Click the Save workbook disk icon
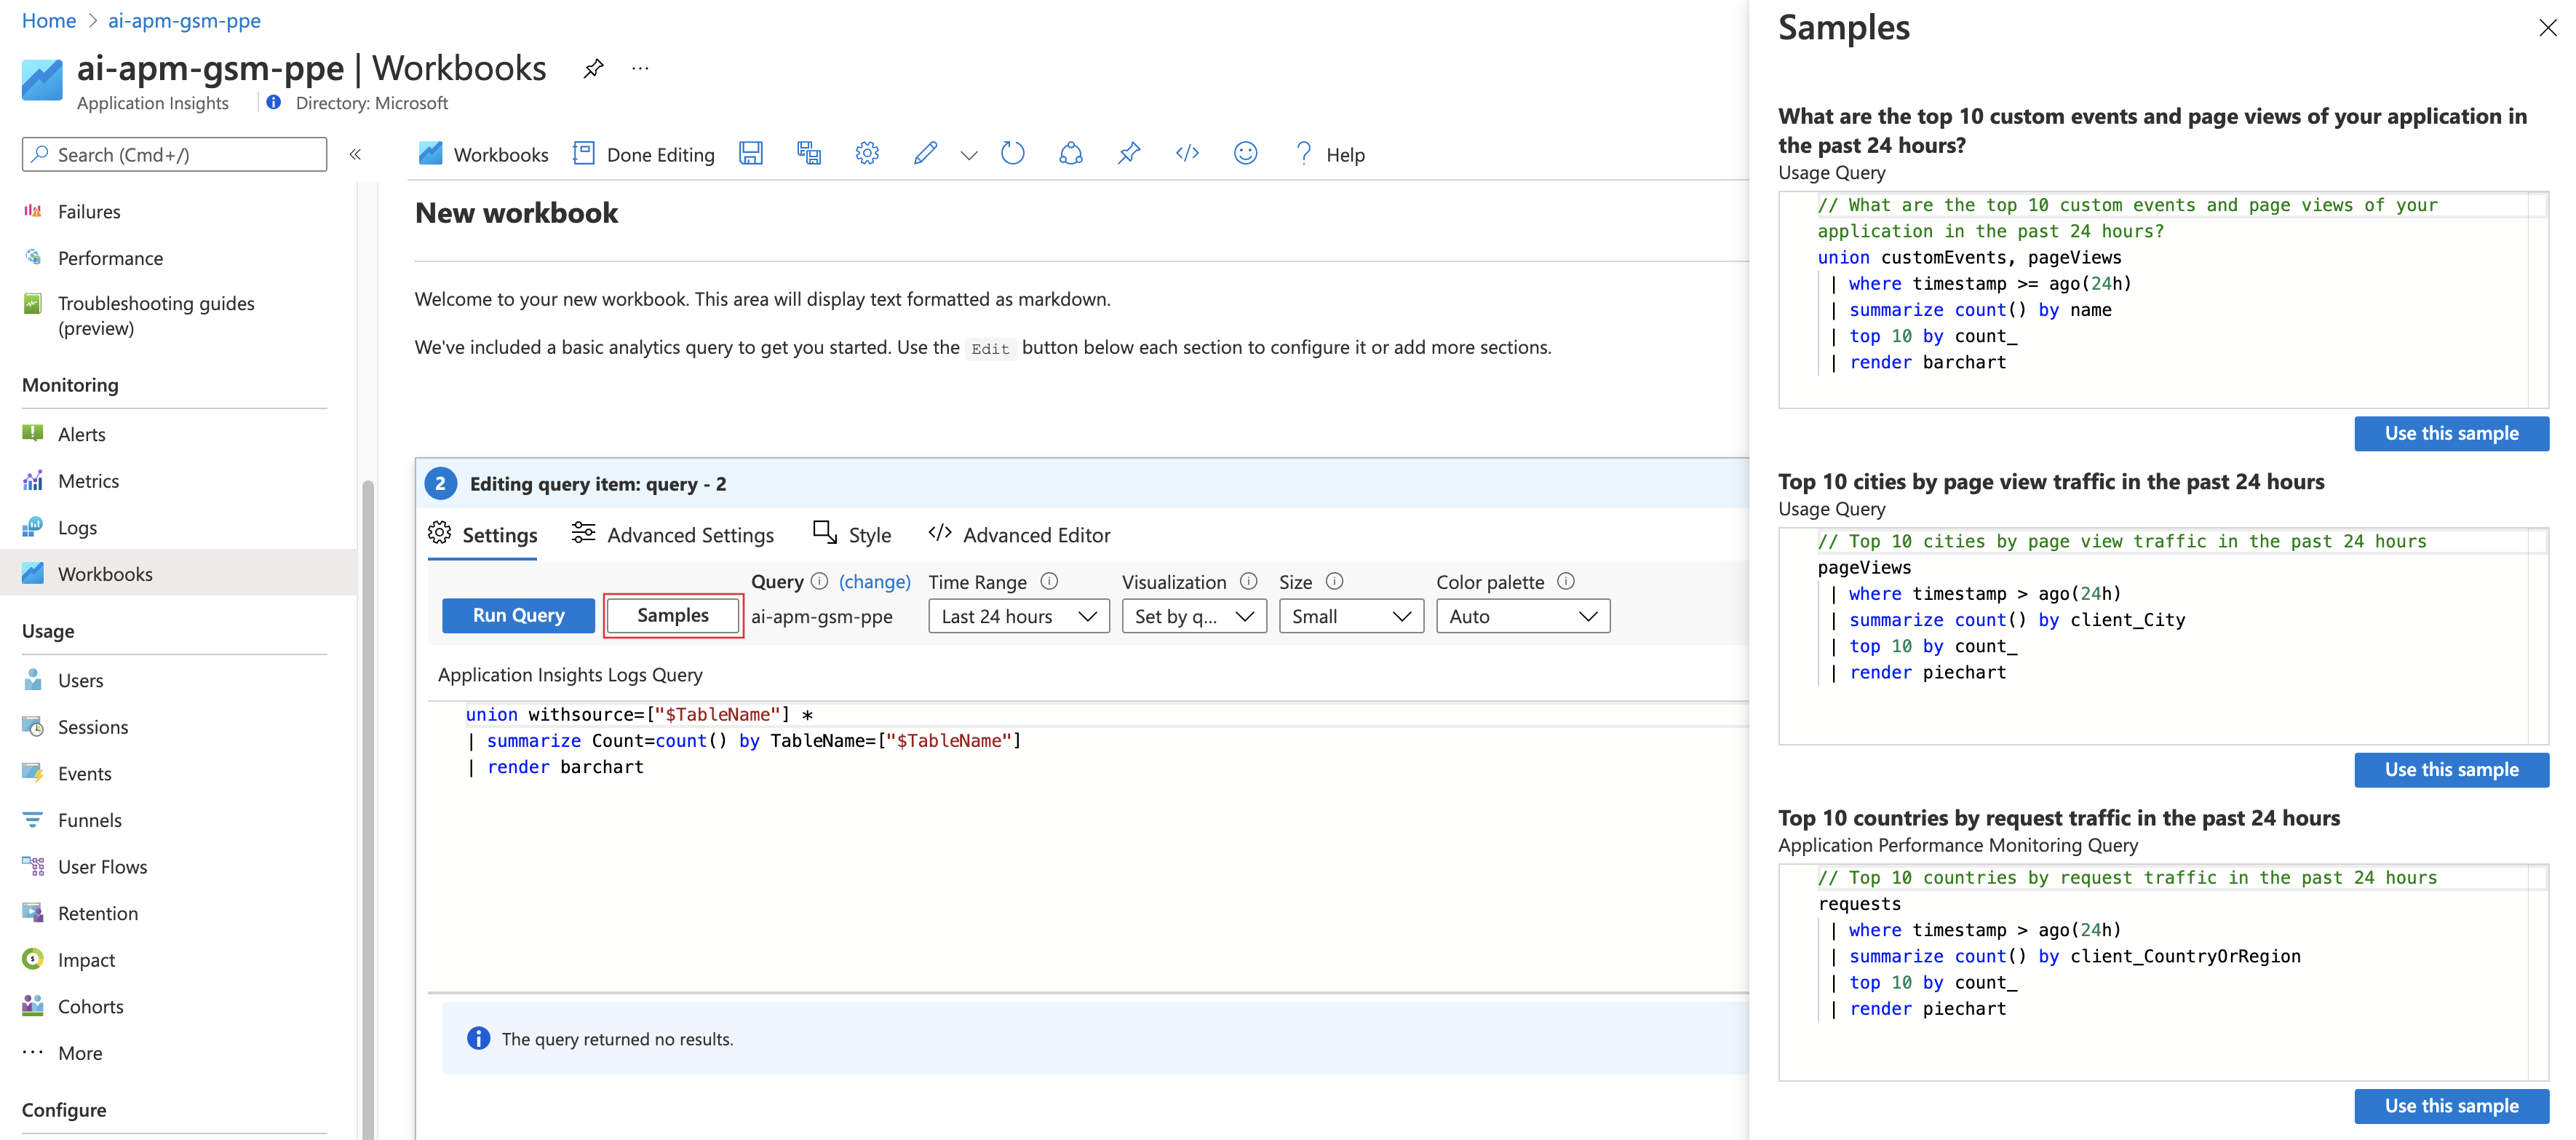The image size is (2576, 1140). click(750, 154)
